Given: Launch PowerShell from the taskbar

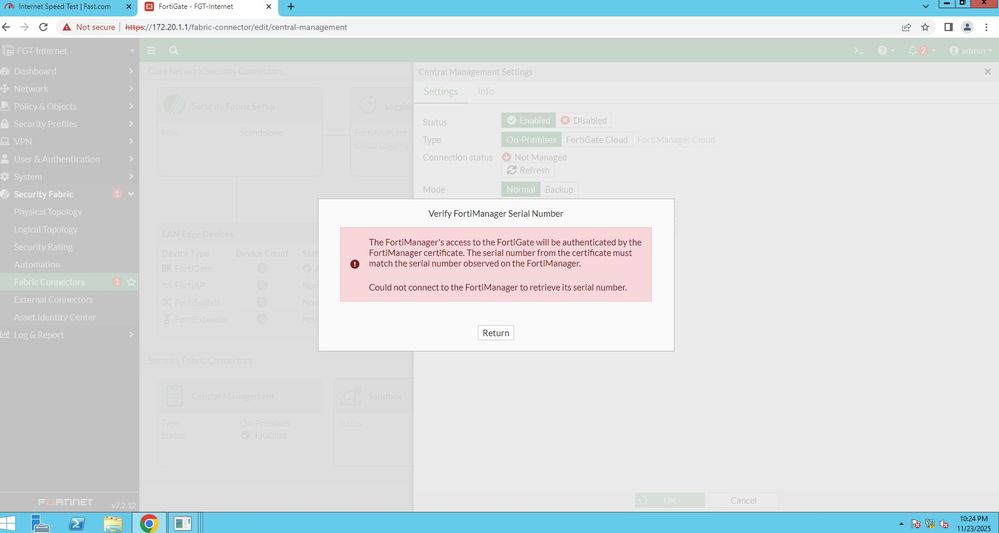Looking at the screenshot, I should coord(77,523).
